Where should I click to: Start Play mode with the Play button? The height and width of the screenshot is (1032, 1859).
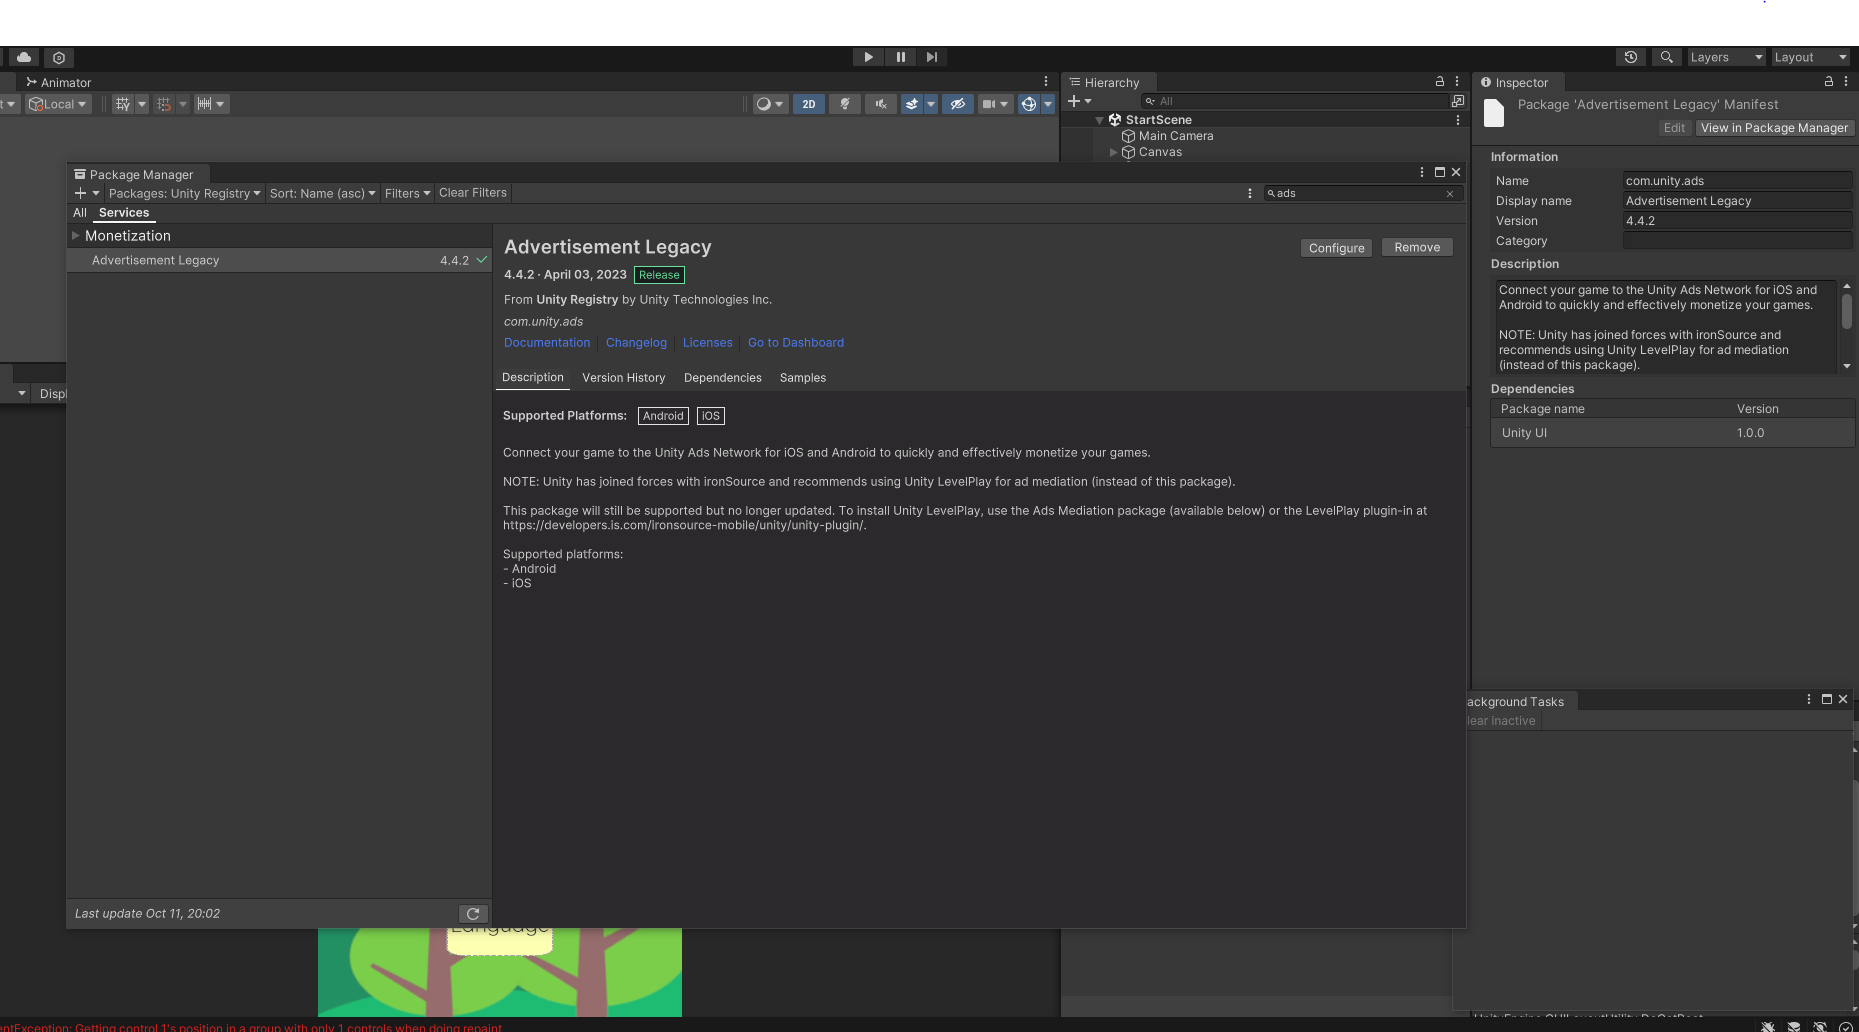[868, 57]
